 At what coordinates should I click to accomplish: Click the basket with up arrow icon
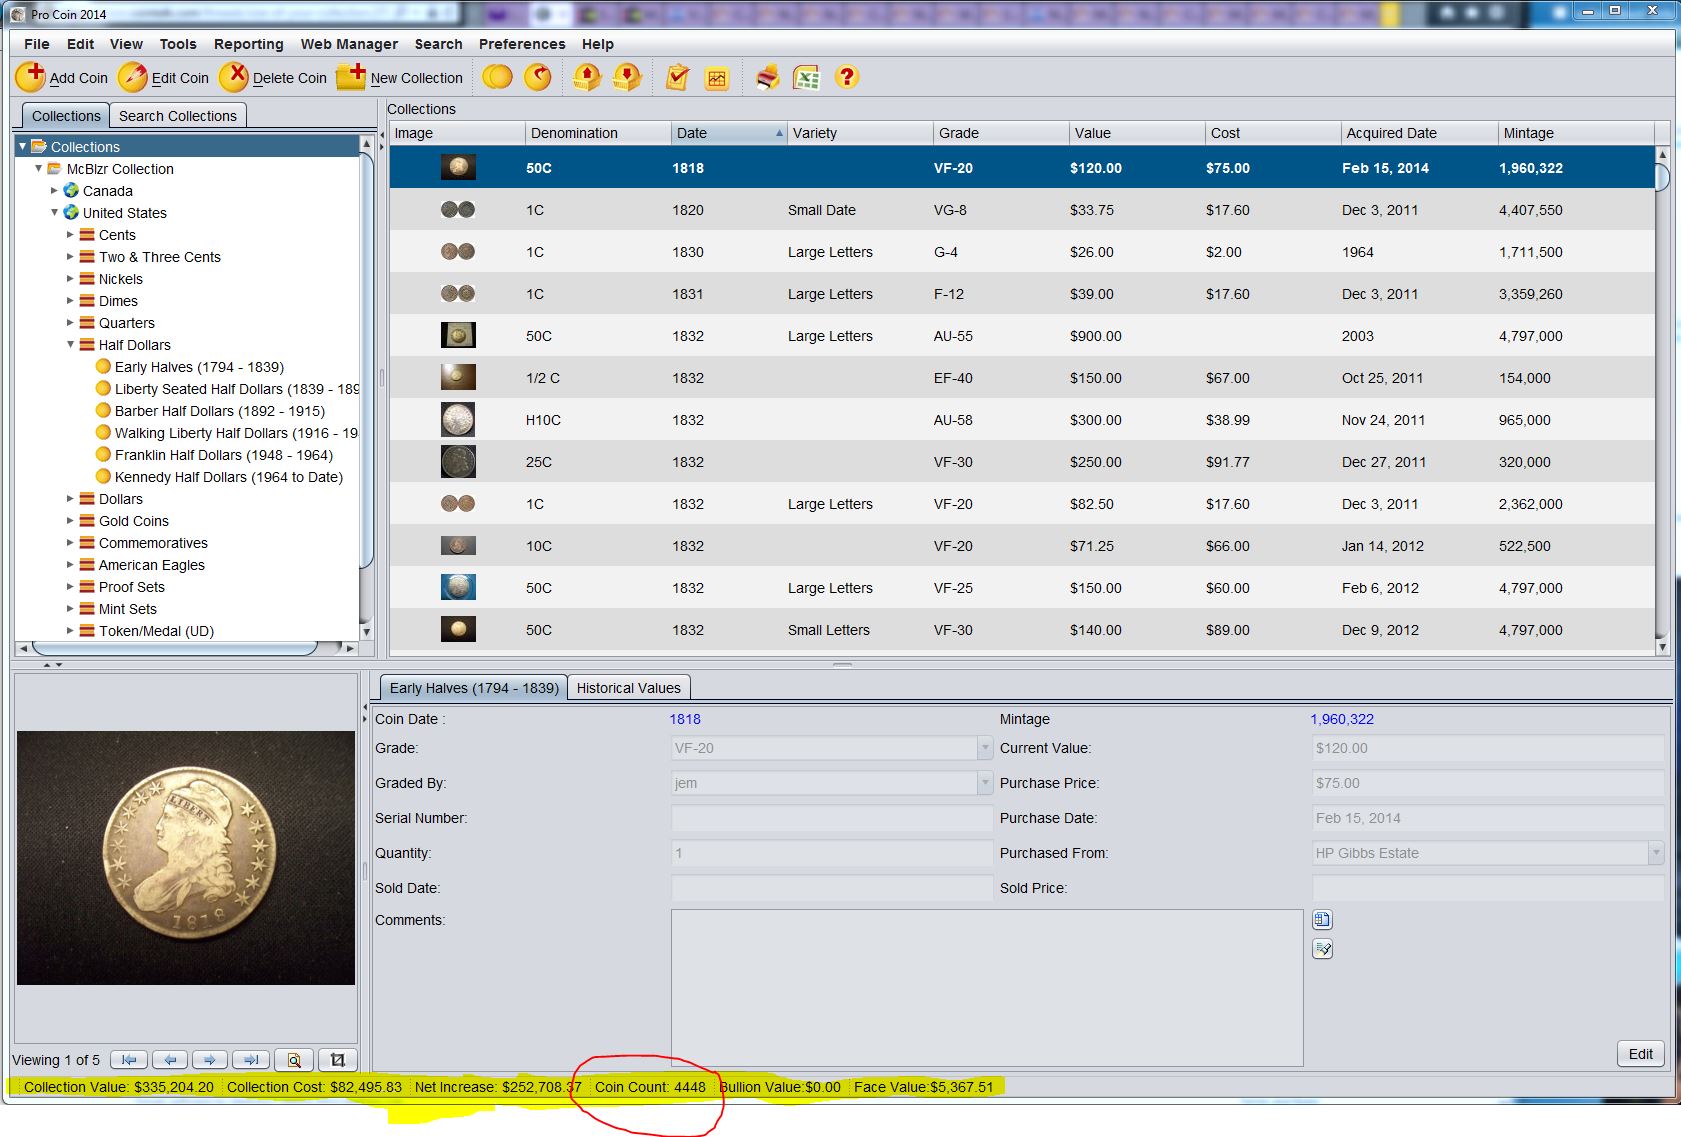587,77
